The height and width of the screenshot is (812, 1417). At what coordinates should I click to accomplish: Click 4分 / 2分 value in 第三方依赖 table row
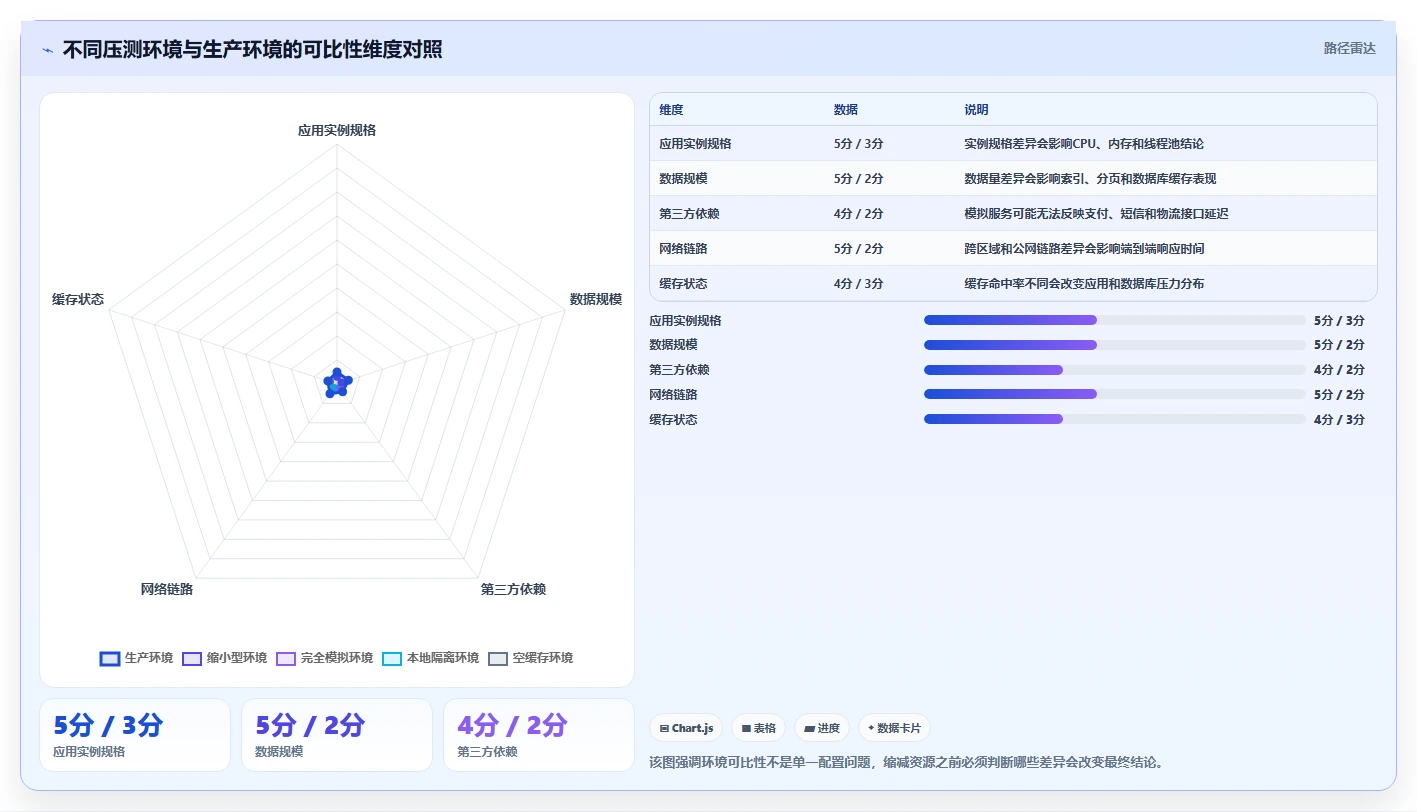coord(858,214)
